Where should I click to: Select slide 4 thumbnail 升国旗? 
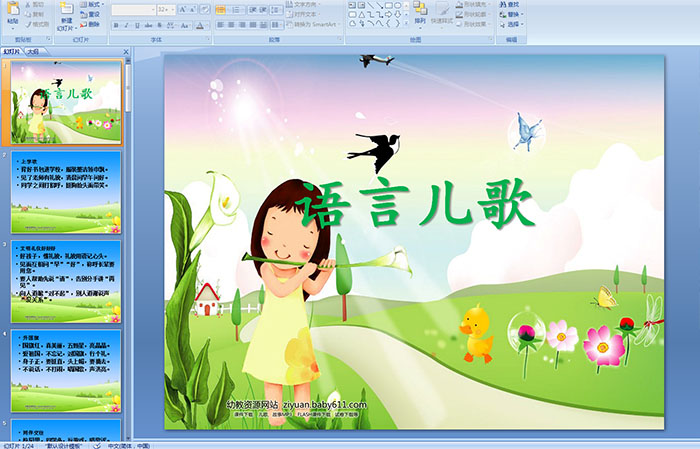66,371
